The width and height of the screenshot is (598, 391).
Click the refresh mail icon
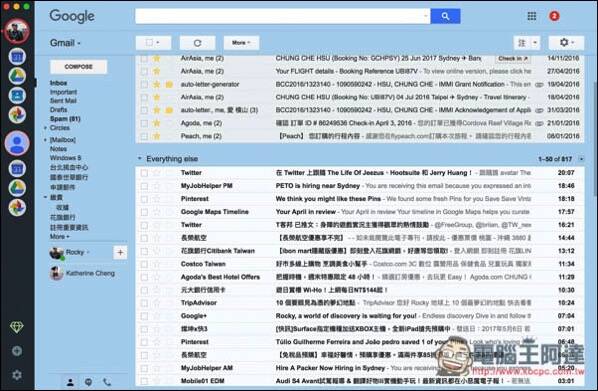pos(197,43)
